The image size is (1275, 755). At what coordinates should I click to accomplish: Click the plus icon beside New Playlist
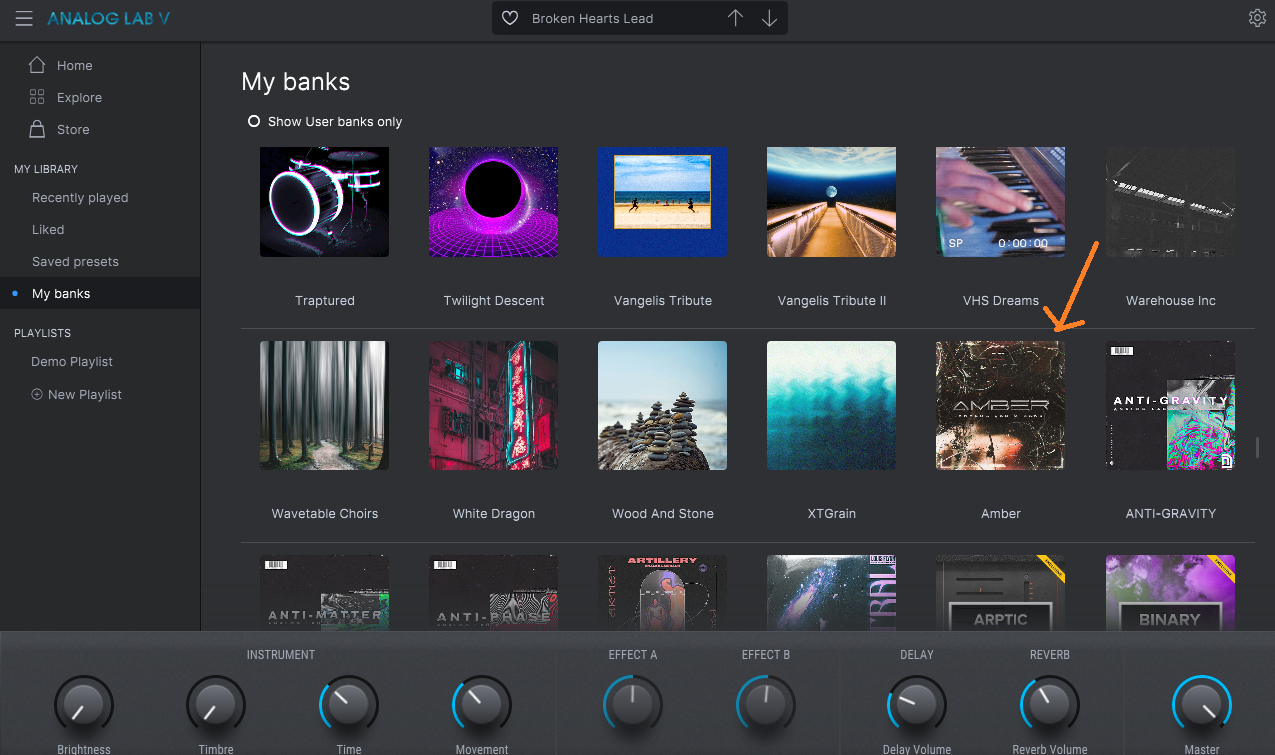click(x=37, y=394)
